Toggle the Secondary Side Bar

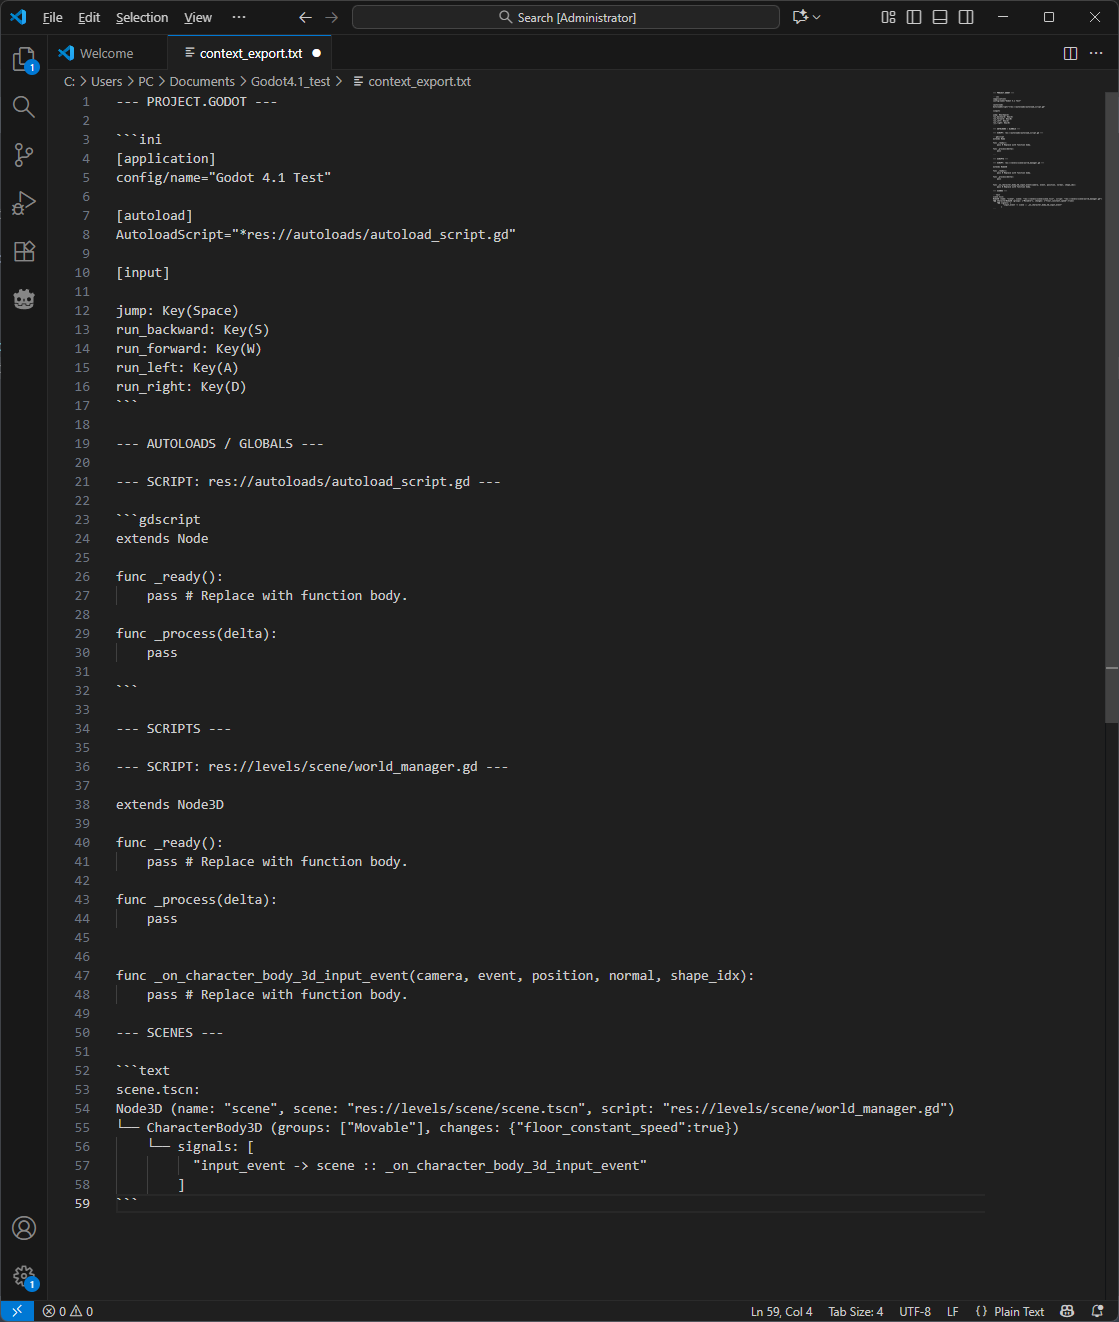pos(966,17)
